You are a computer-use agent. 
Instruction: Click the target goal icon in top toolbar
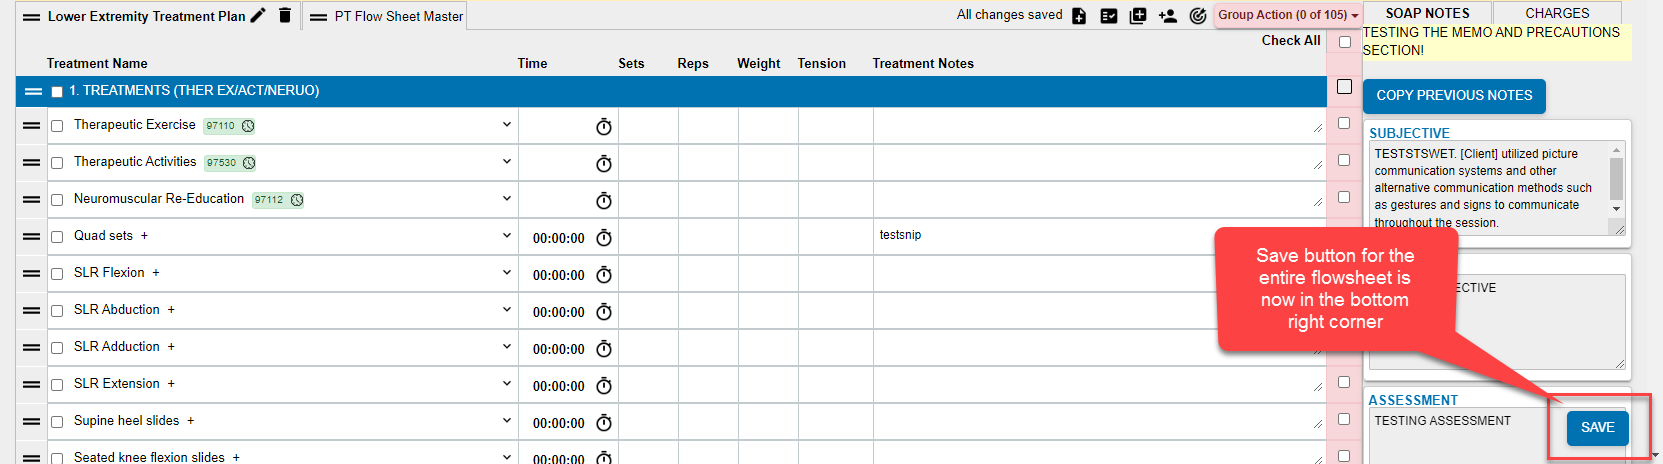point(1197,15)
